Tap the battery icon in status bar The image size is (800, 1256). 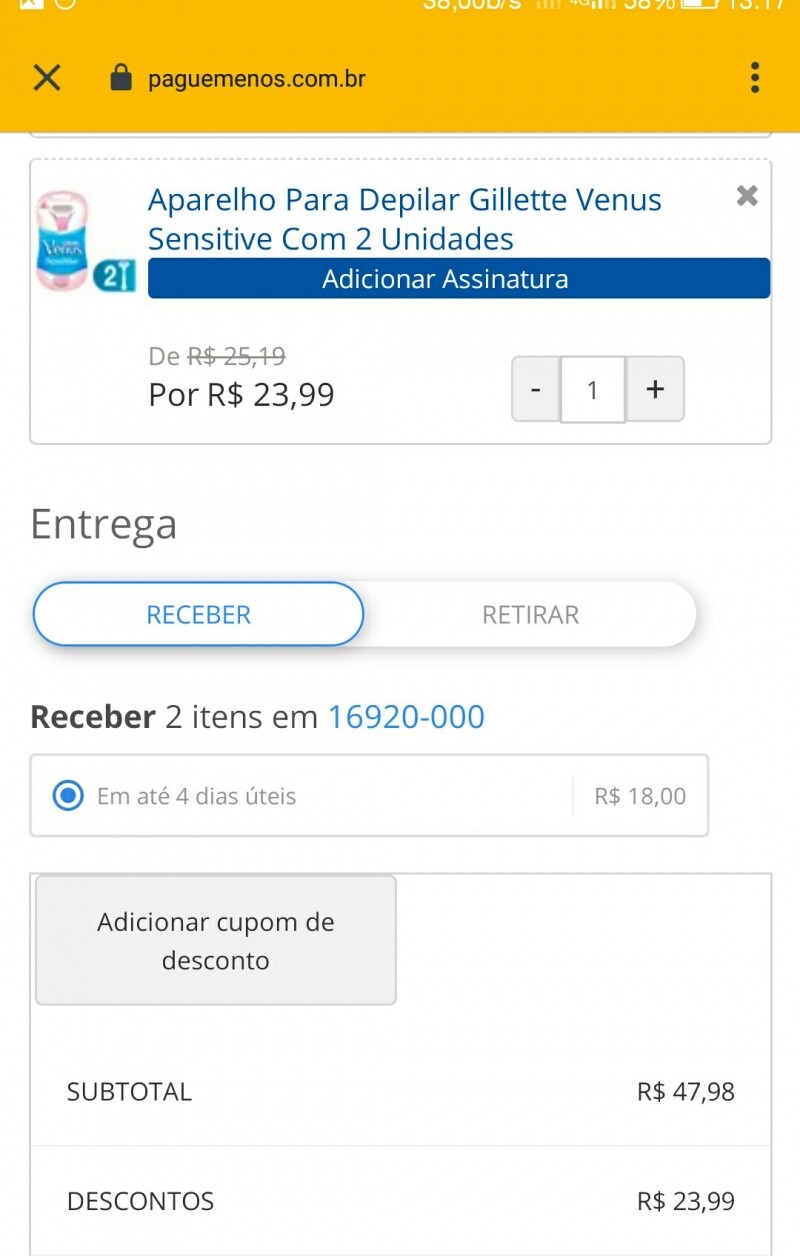pyautogui.click(x=699, y=4)
